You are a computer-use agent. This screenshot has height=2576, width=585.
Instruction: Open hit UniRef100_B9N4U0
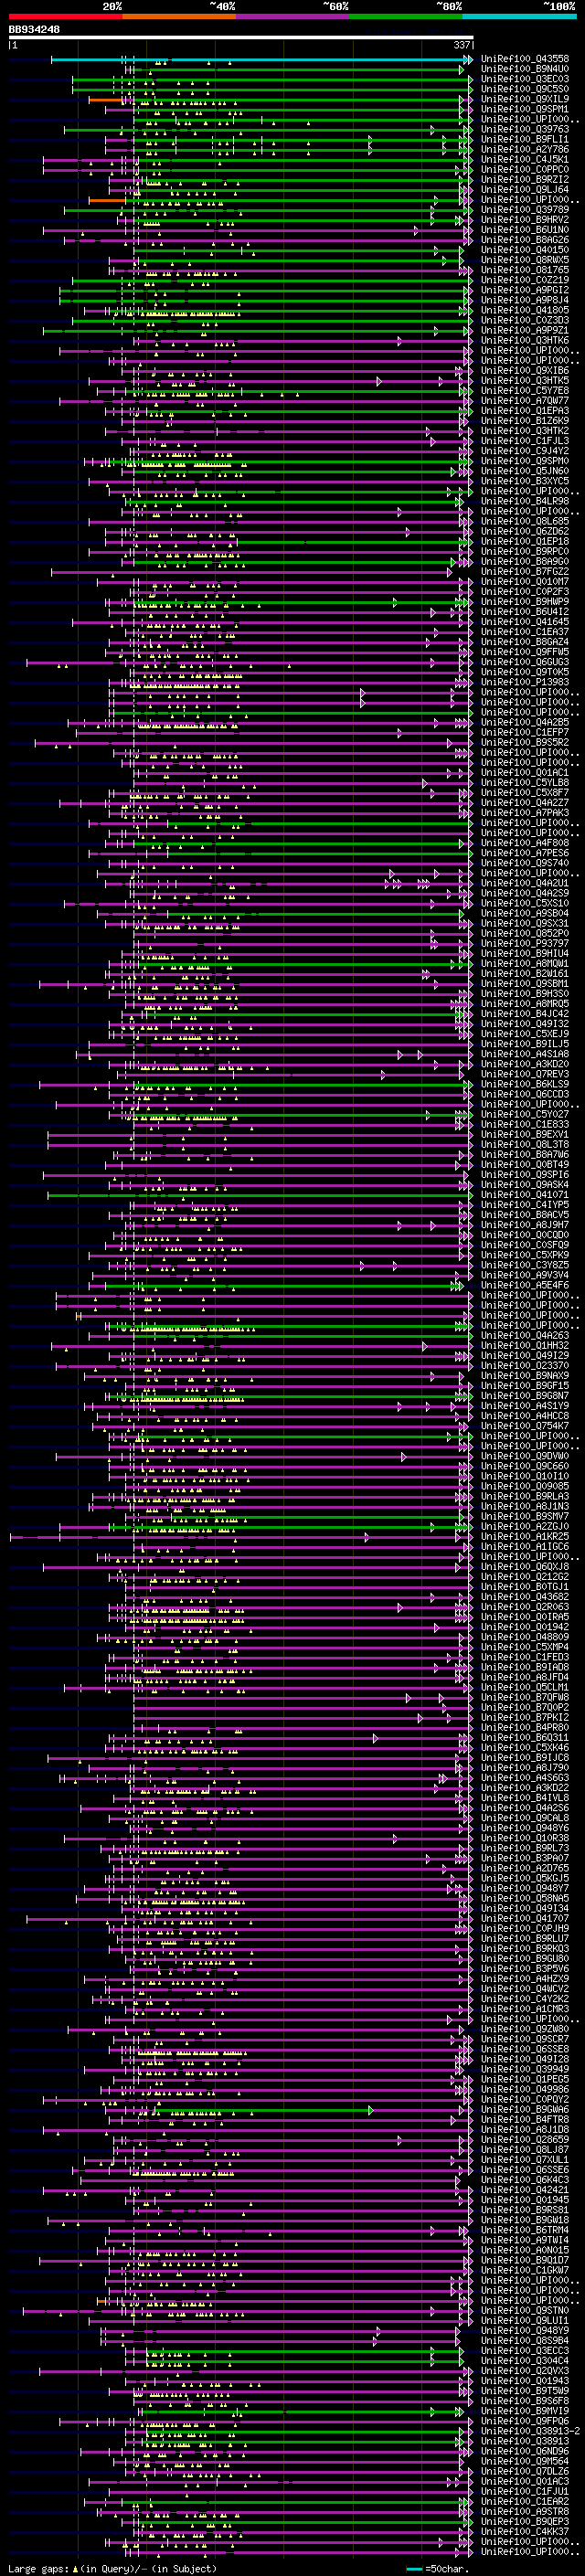525,69
